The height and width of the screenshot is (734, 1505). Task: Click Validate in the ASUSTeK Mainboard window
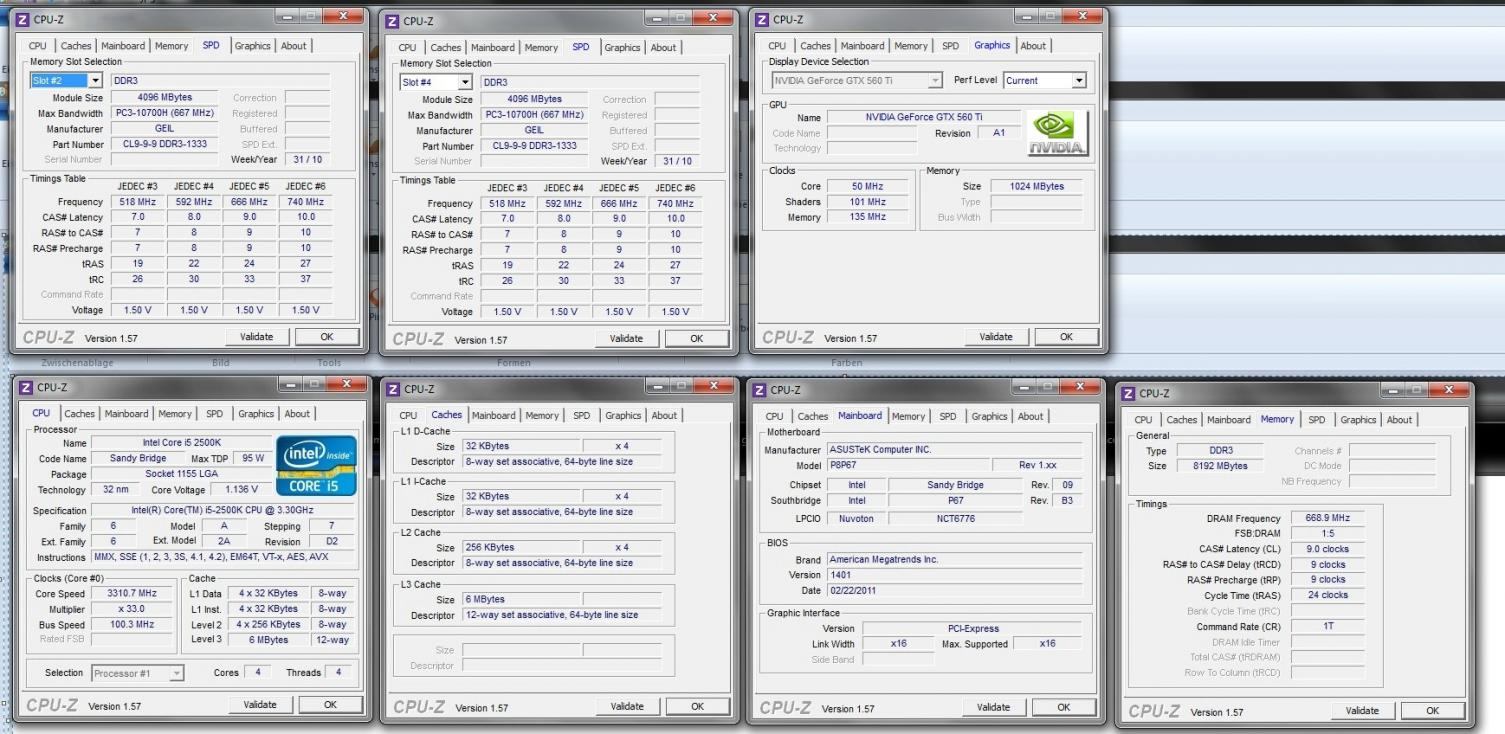993,707
